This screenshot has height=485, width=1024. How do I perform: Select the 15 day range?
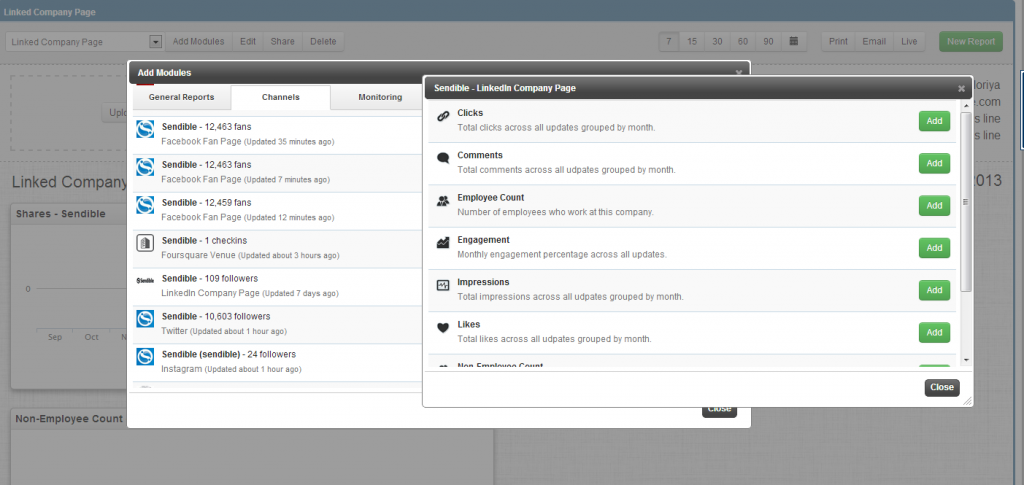[692, 41]
